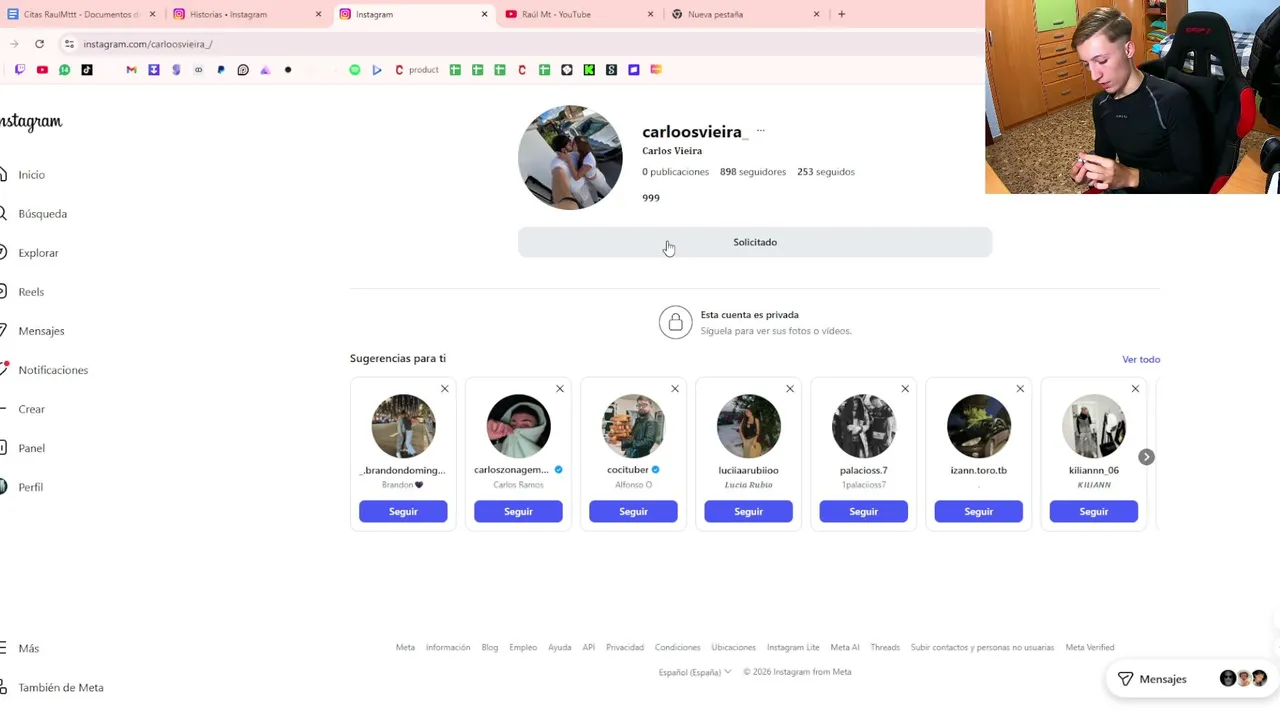Image resolution: width=1280 pixels, height=720 pixels.
Task: Open the floating Mensajes panel
Action: 1193,679
